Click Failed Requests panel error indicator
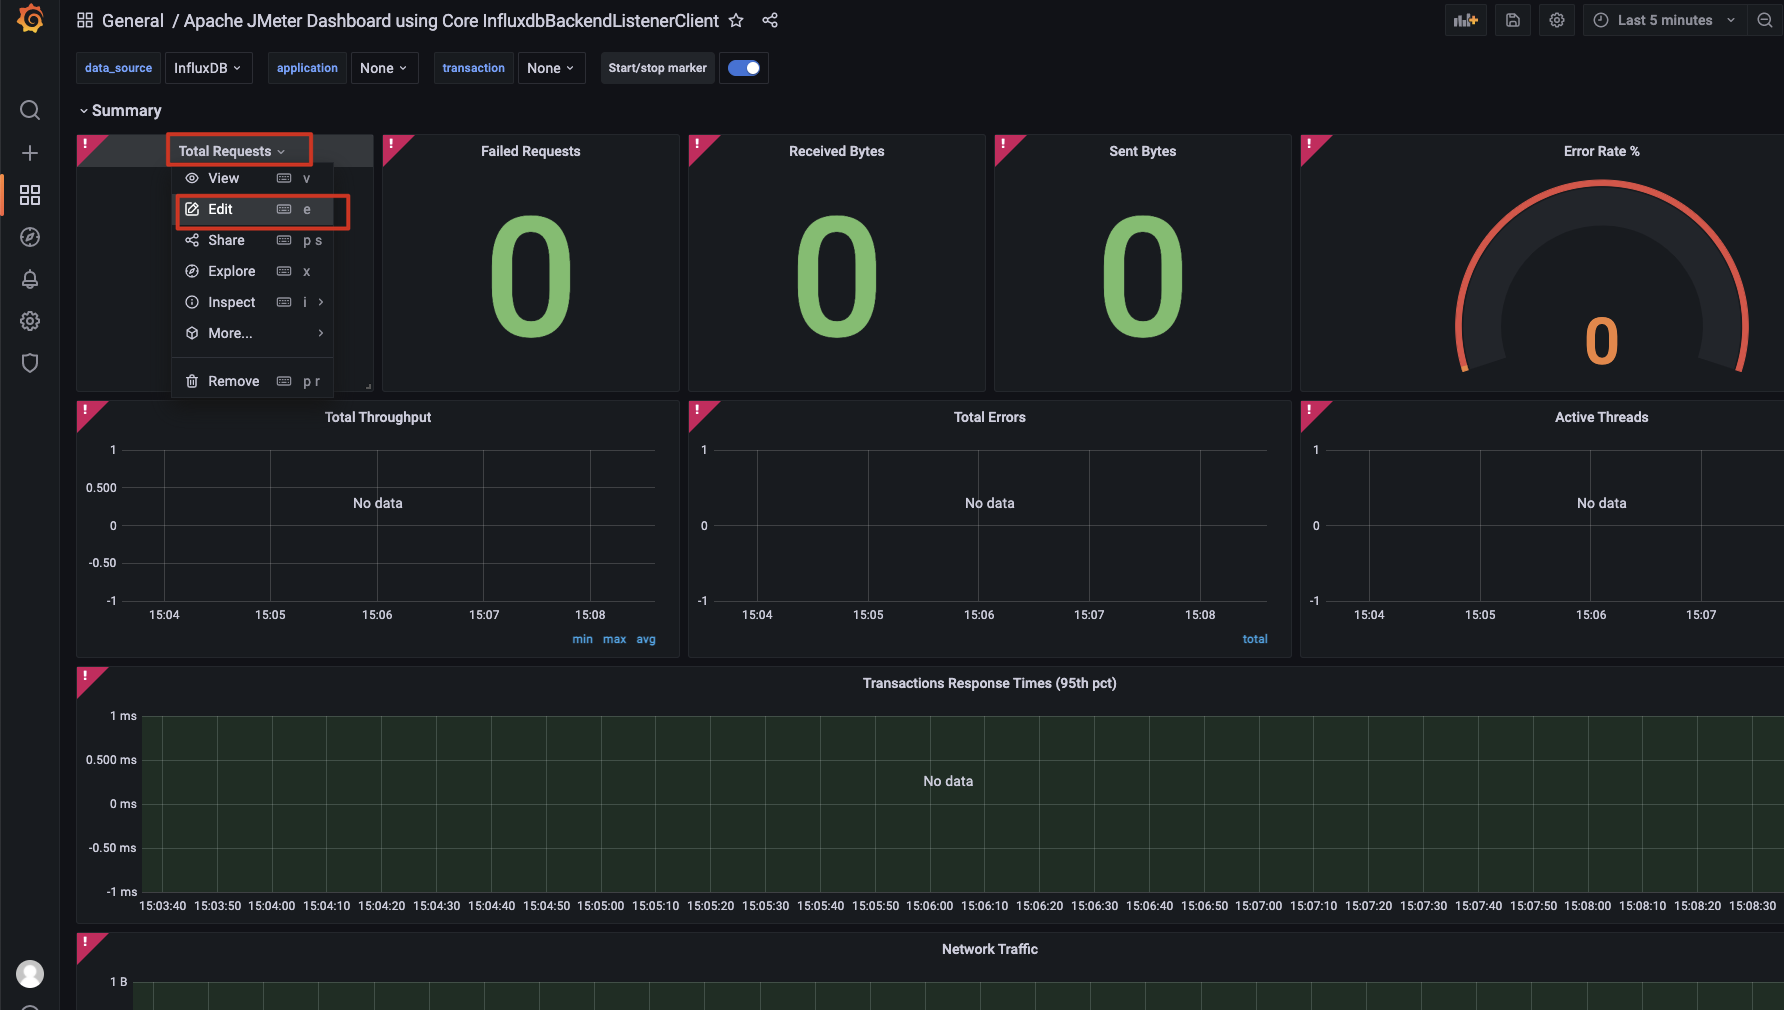The width and height of the screenshot is (1784, 1010). click(x=392, y=144)
